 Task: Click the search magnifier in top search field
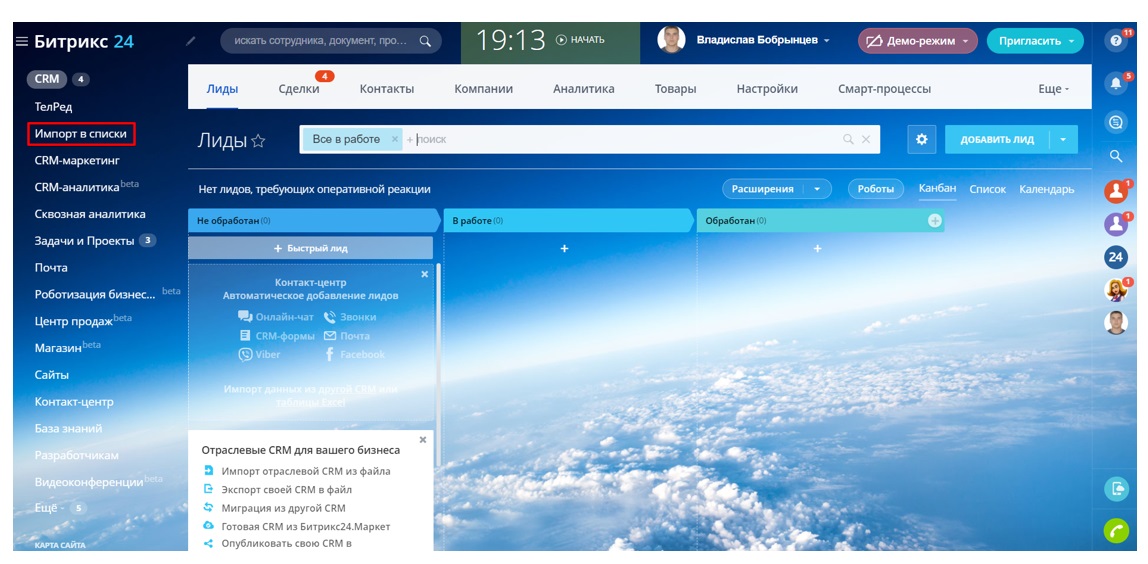tap(425, 41)
